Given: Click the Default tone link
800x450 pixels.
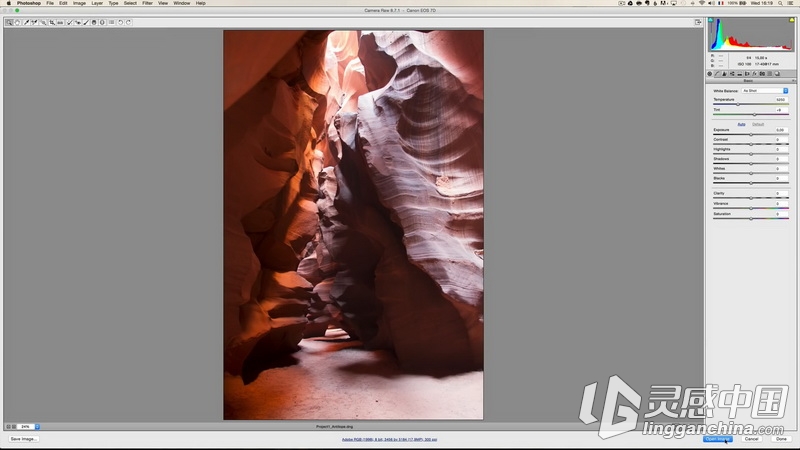Looking at the screenshot, I should click(x=758, y=124).
